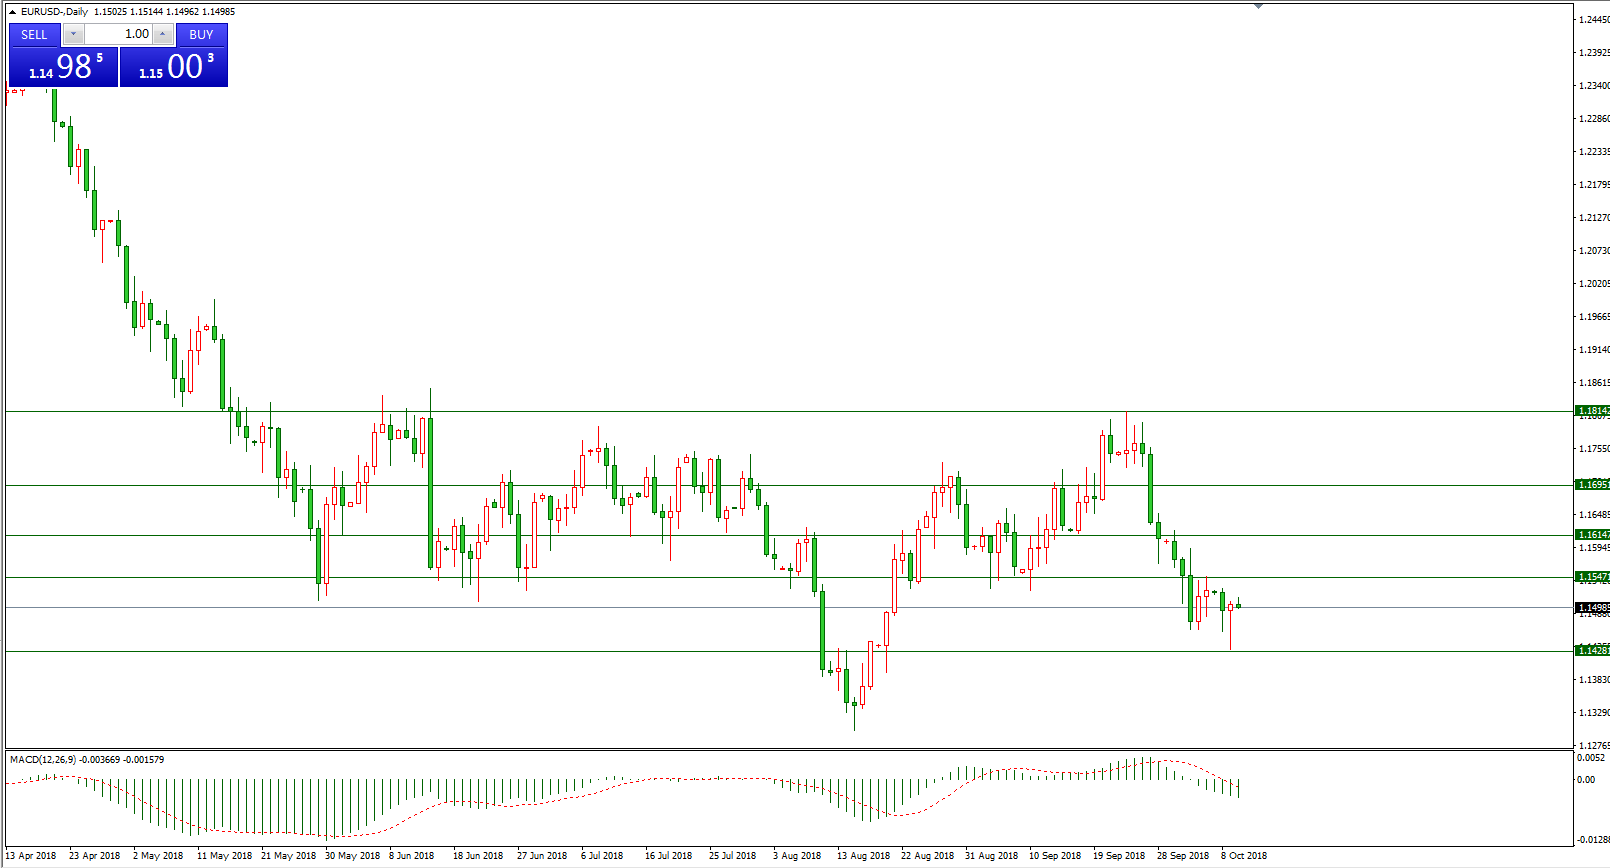Select the horizontal line price tag 1.1547
This screenshot has height=868, width=1610.
pyautogui.click(x=1592, y=577)
